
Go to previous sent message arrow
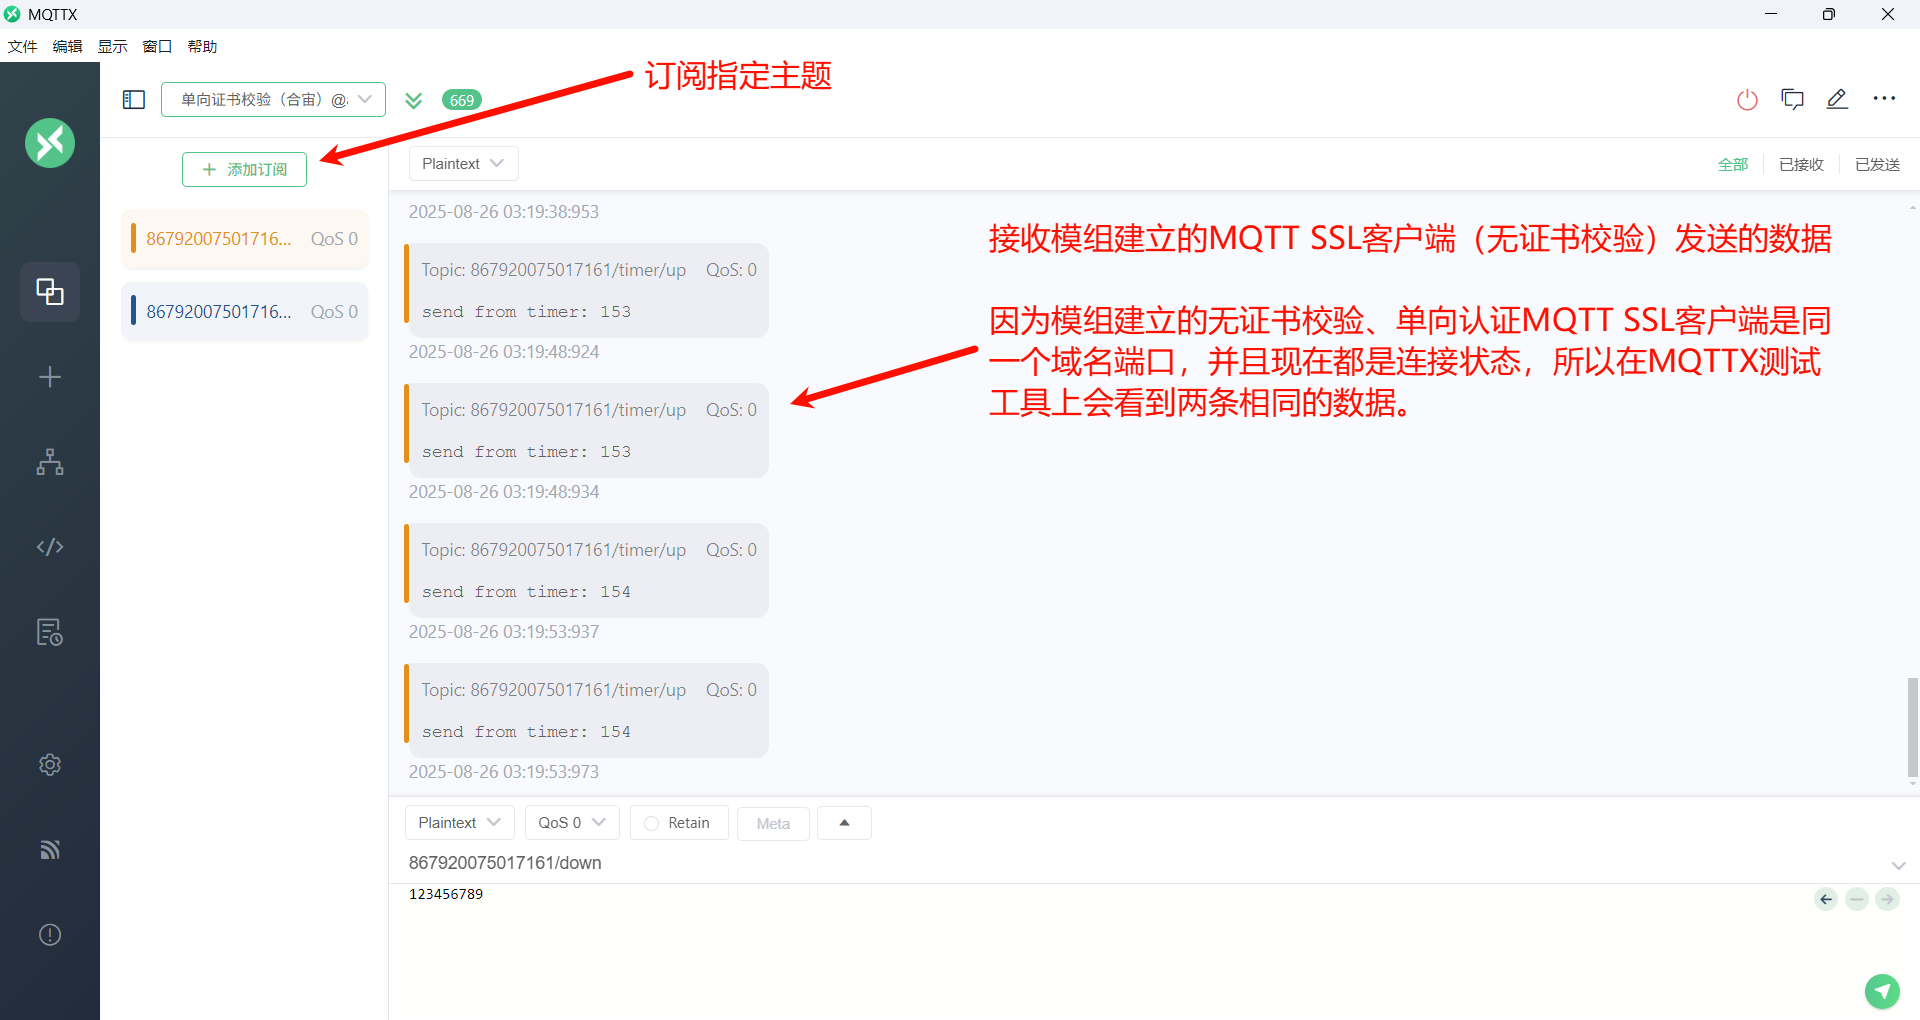[x=1826, y=899]
